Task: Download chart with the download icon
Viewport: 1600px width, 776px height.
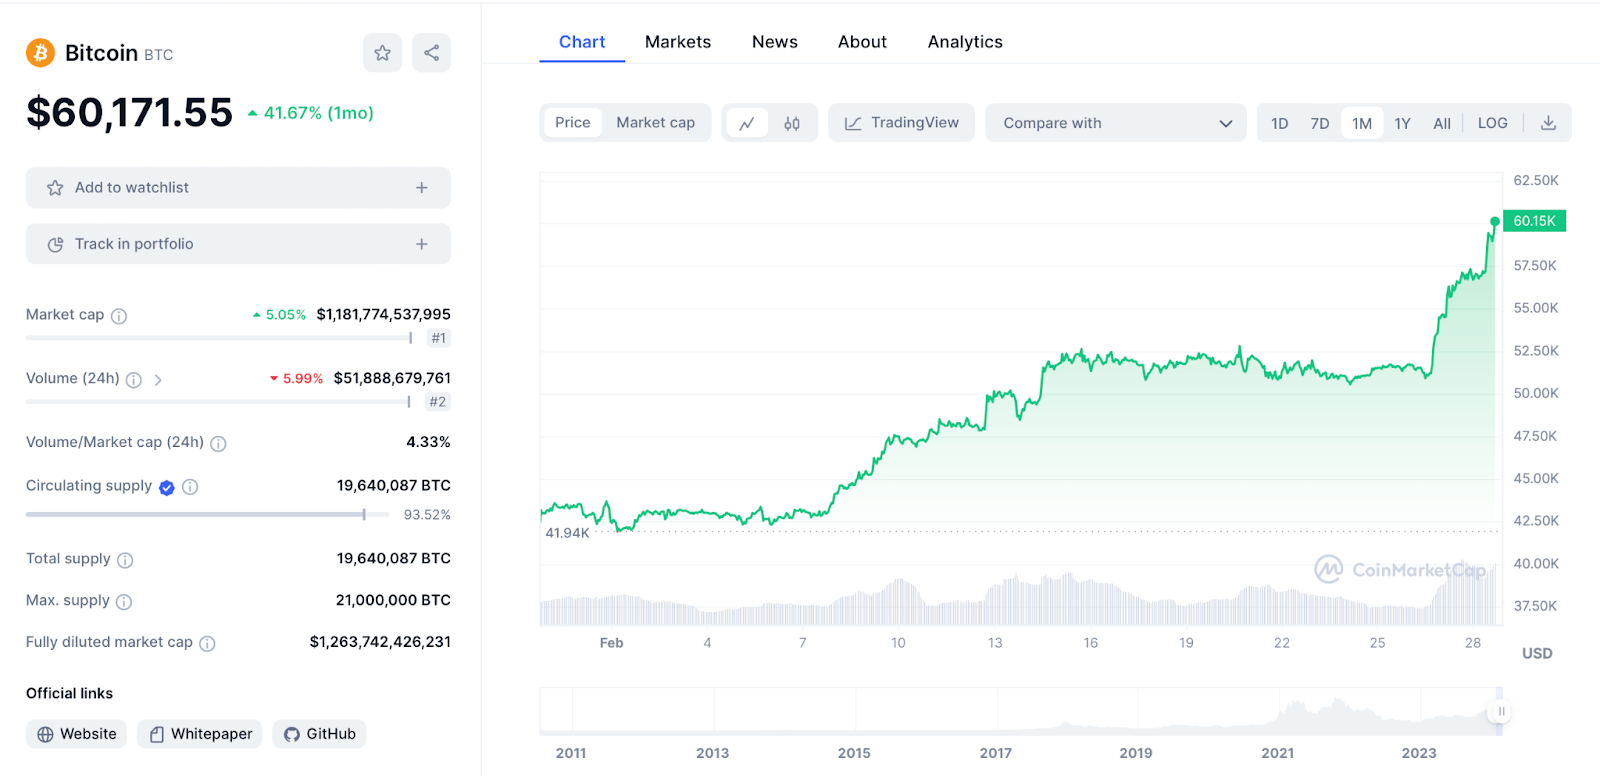Action: [x=1548, y=123]
